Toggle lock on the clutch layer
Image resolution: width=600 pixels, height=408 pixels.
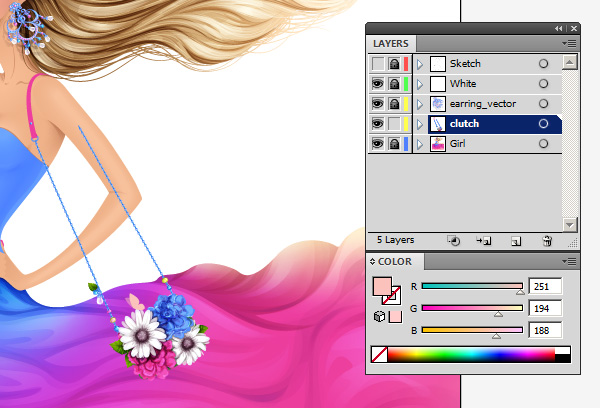(394, 124)
